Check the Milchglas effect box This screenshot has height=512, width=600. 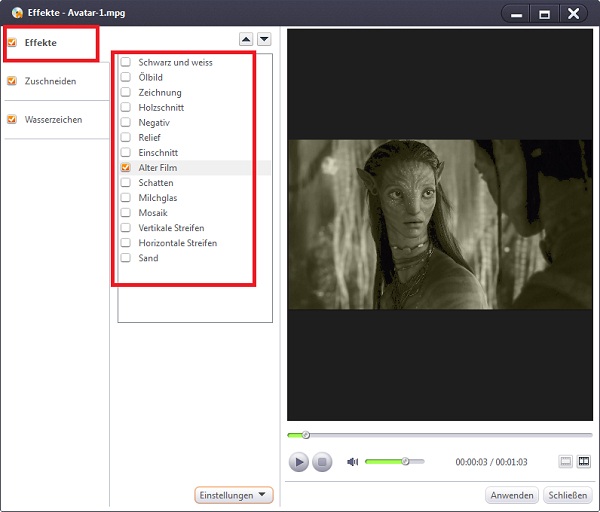(126, 197)
